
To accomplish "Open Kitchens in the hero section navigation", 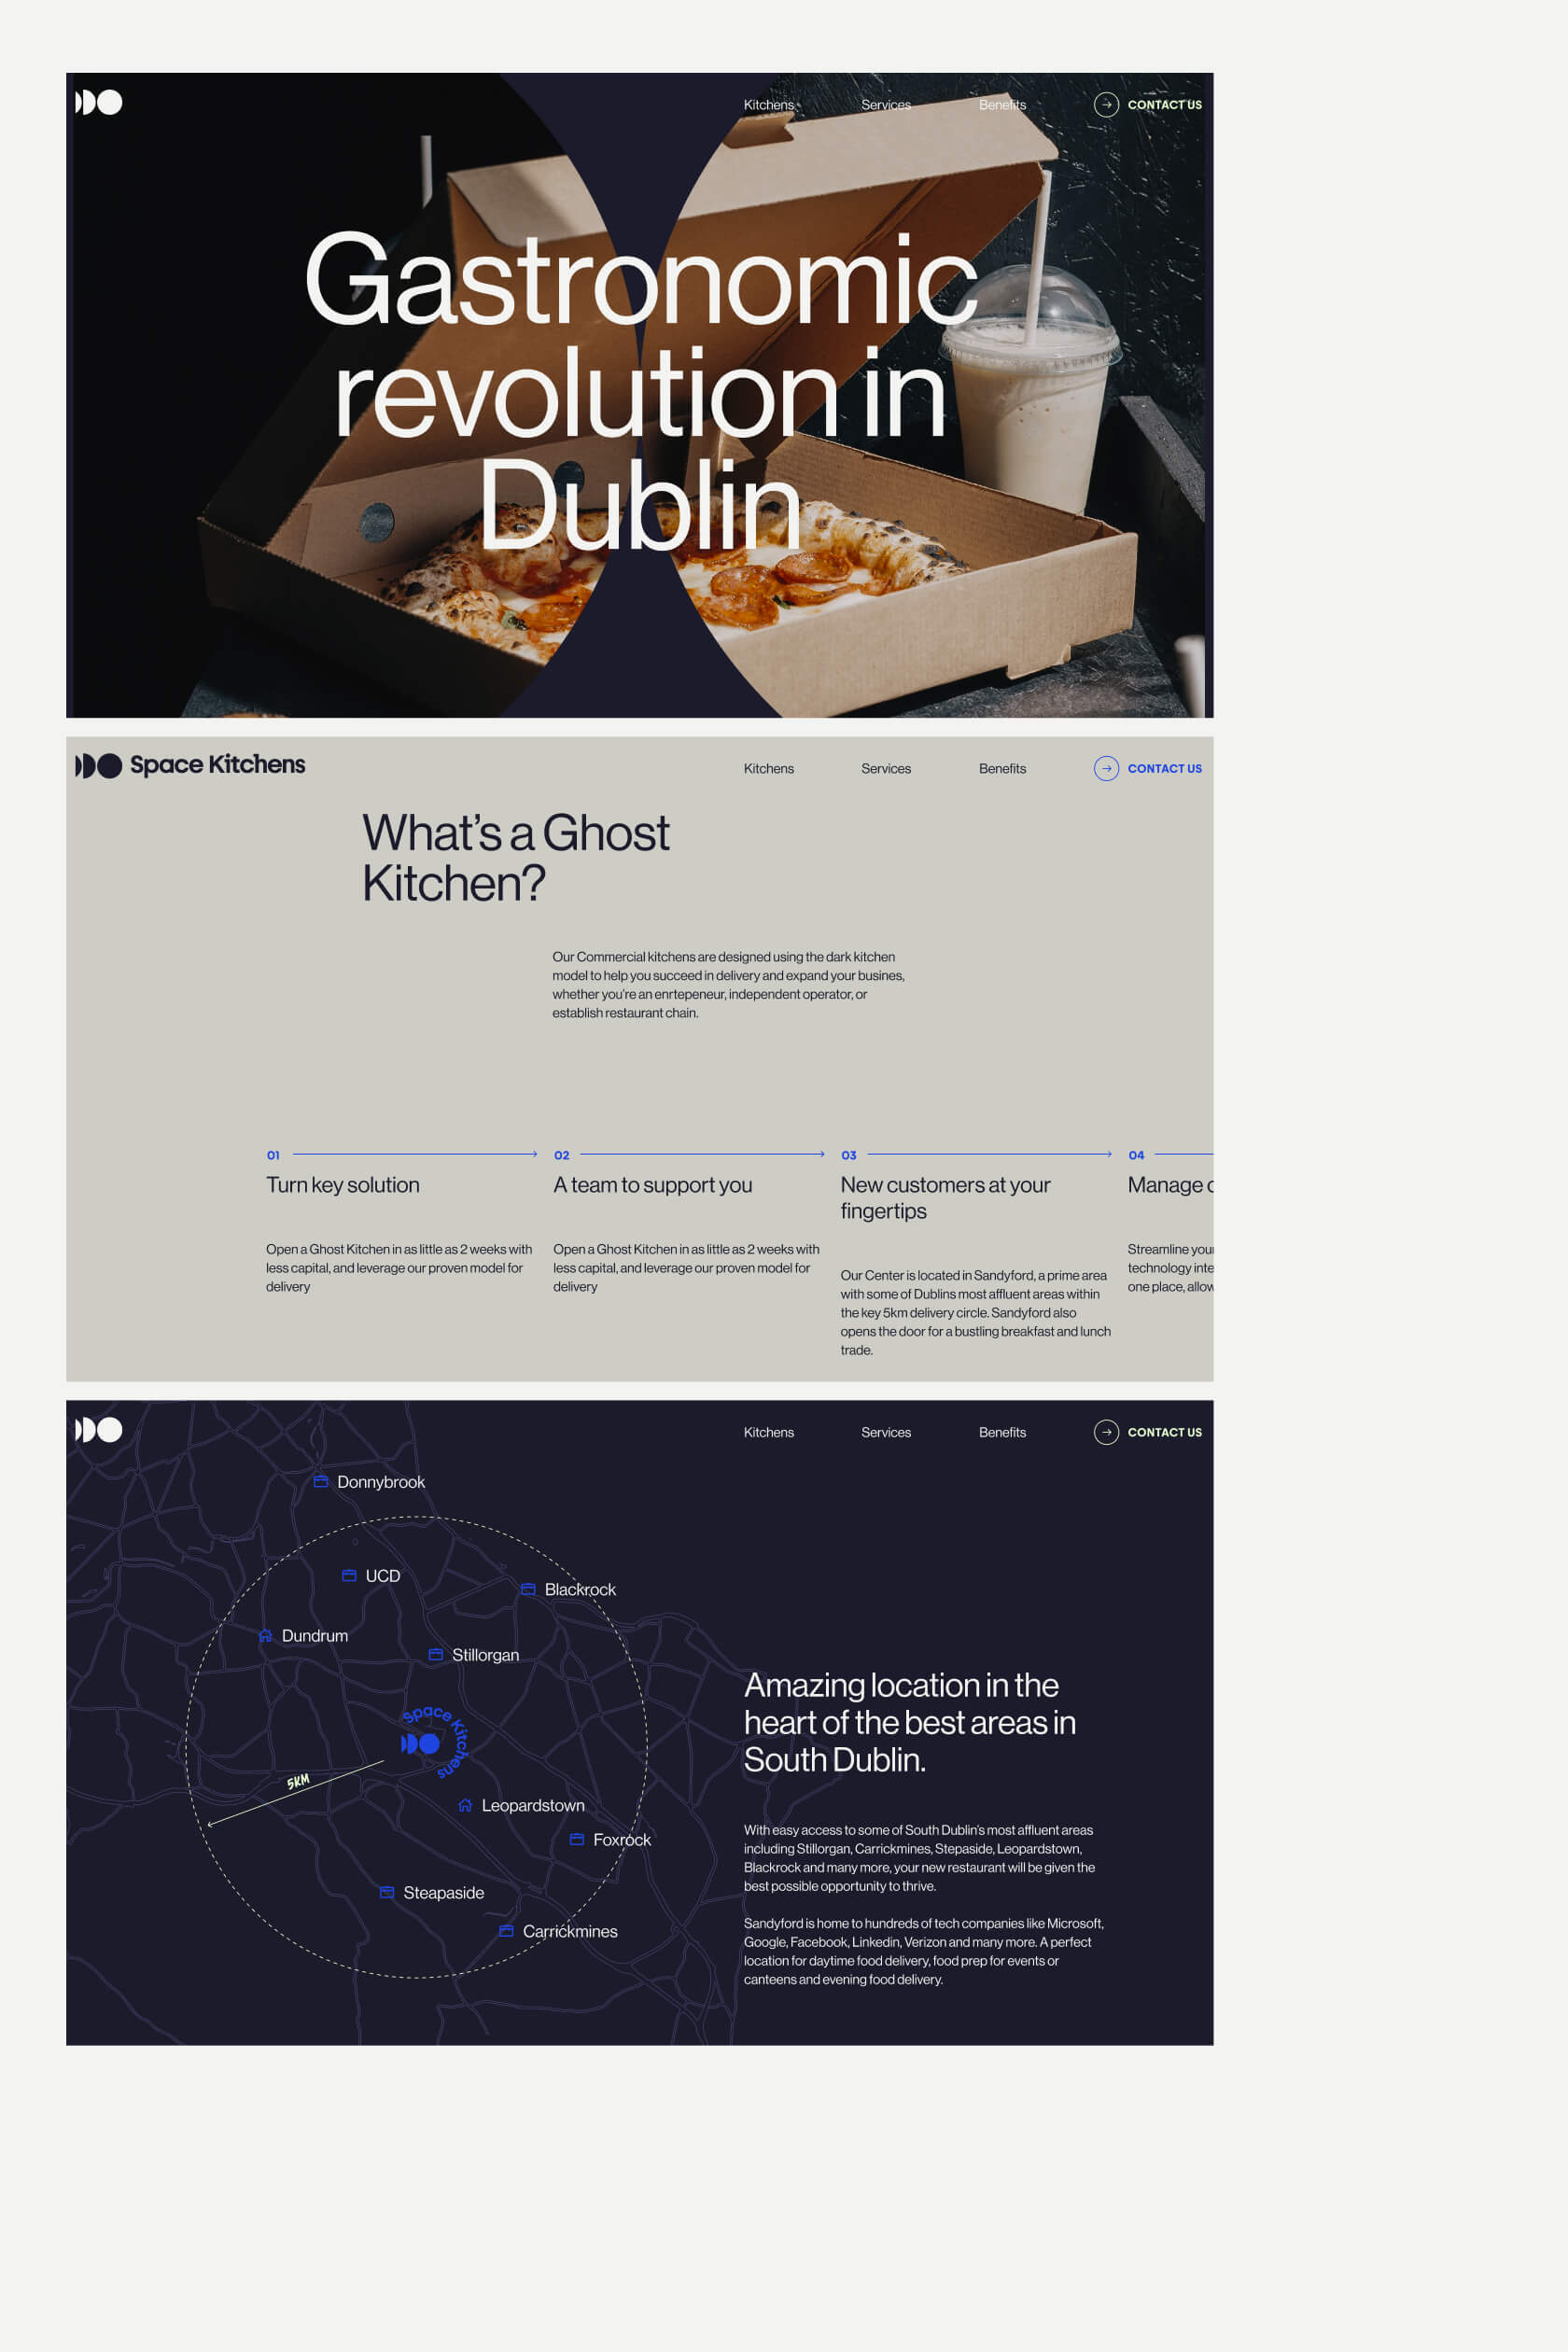I will click(x=768, y=105).
